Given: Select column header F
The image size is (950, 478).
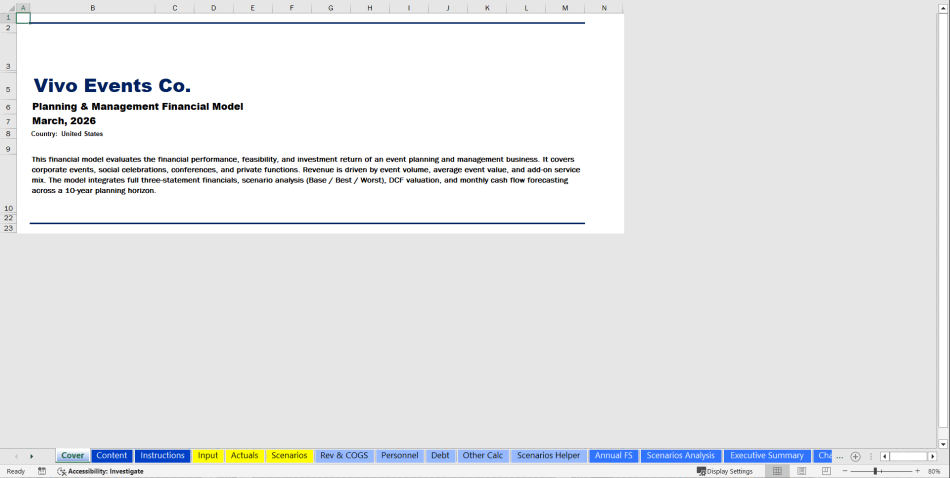Looking at the screenshot, I should pyautogui.click(x=291, y=7).
